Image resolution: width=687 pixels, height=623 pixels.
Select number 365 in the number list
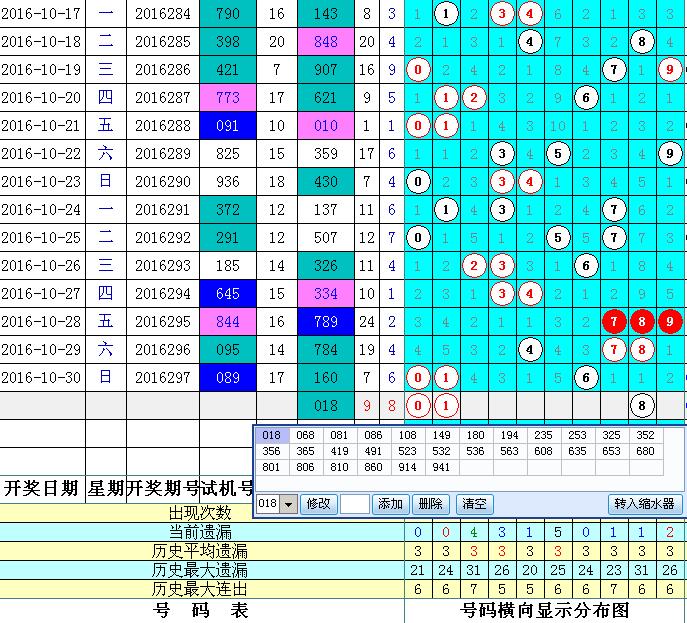(x=305, y=451)
